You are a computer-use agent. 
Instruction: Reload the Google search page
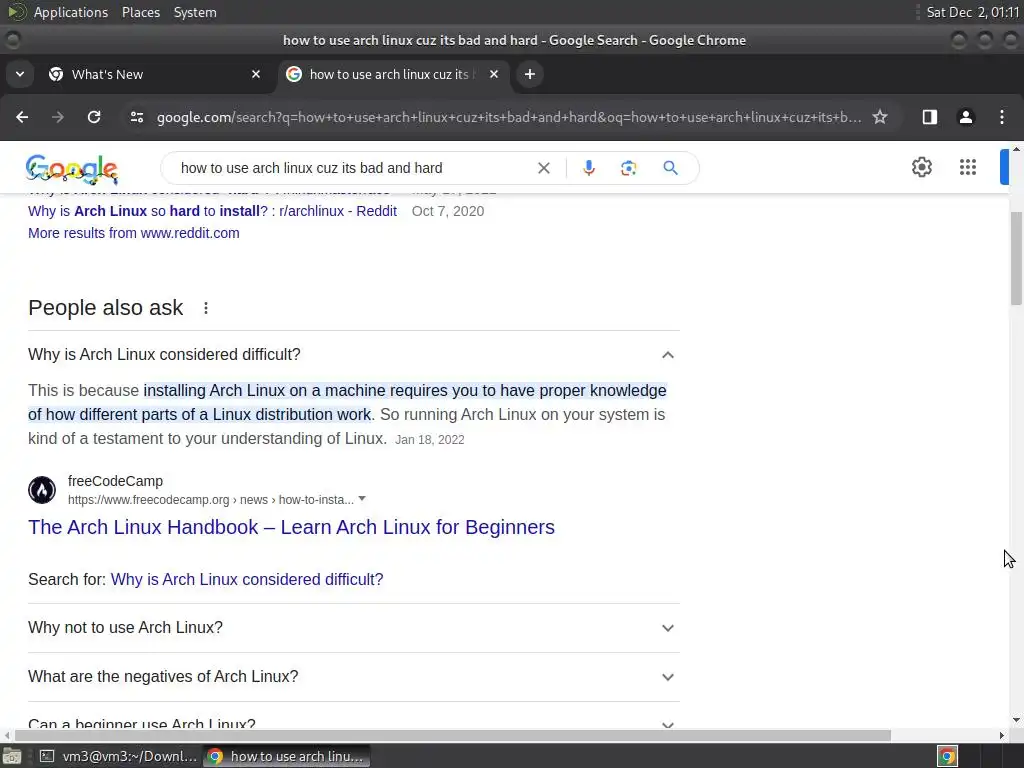coord(94,117)
